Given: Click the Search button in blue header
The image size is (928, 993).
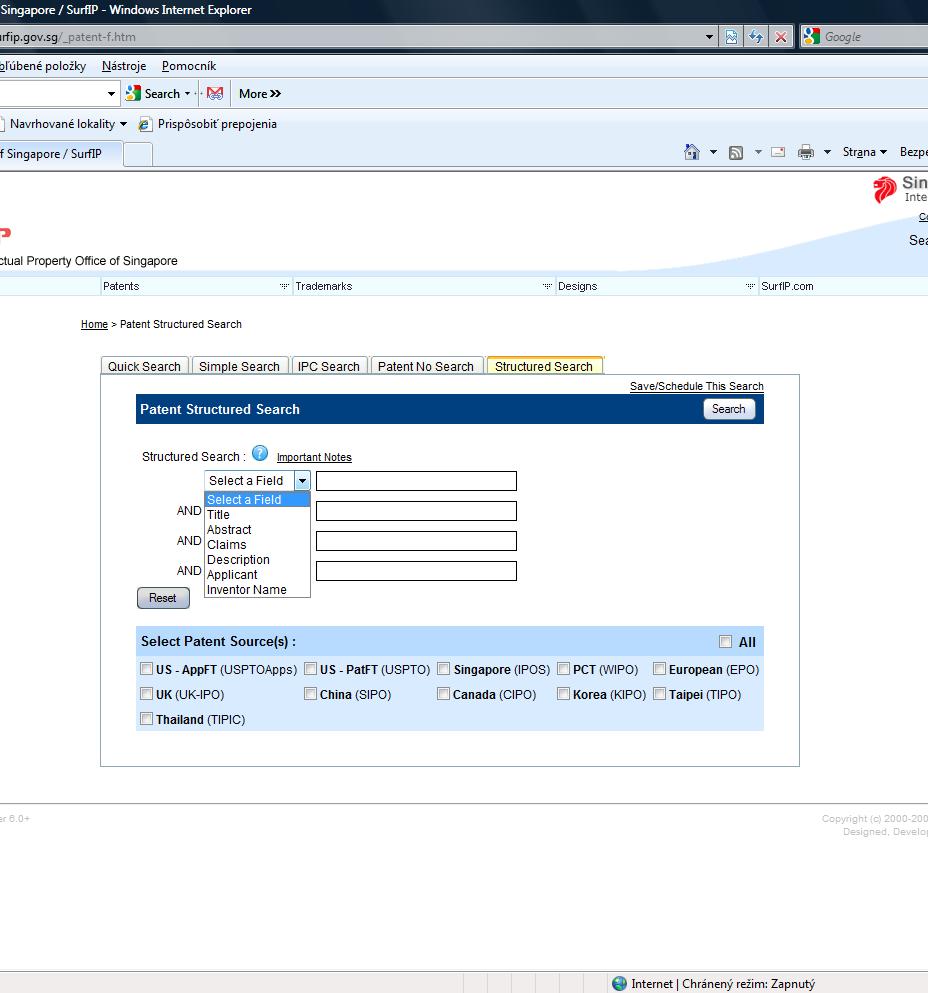Looking at the screenshot, I should point(728,409).
